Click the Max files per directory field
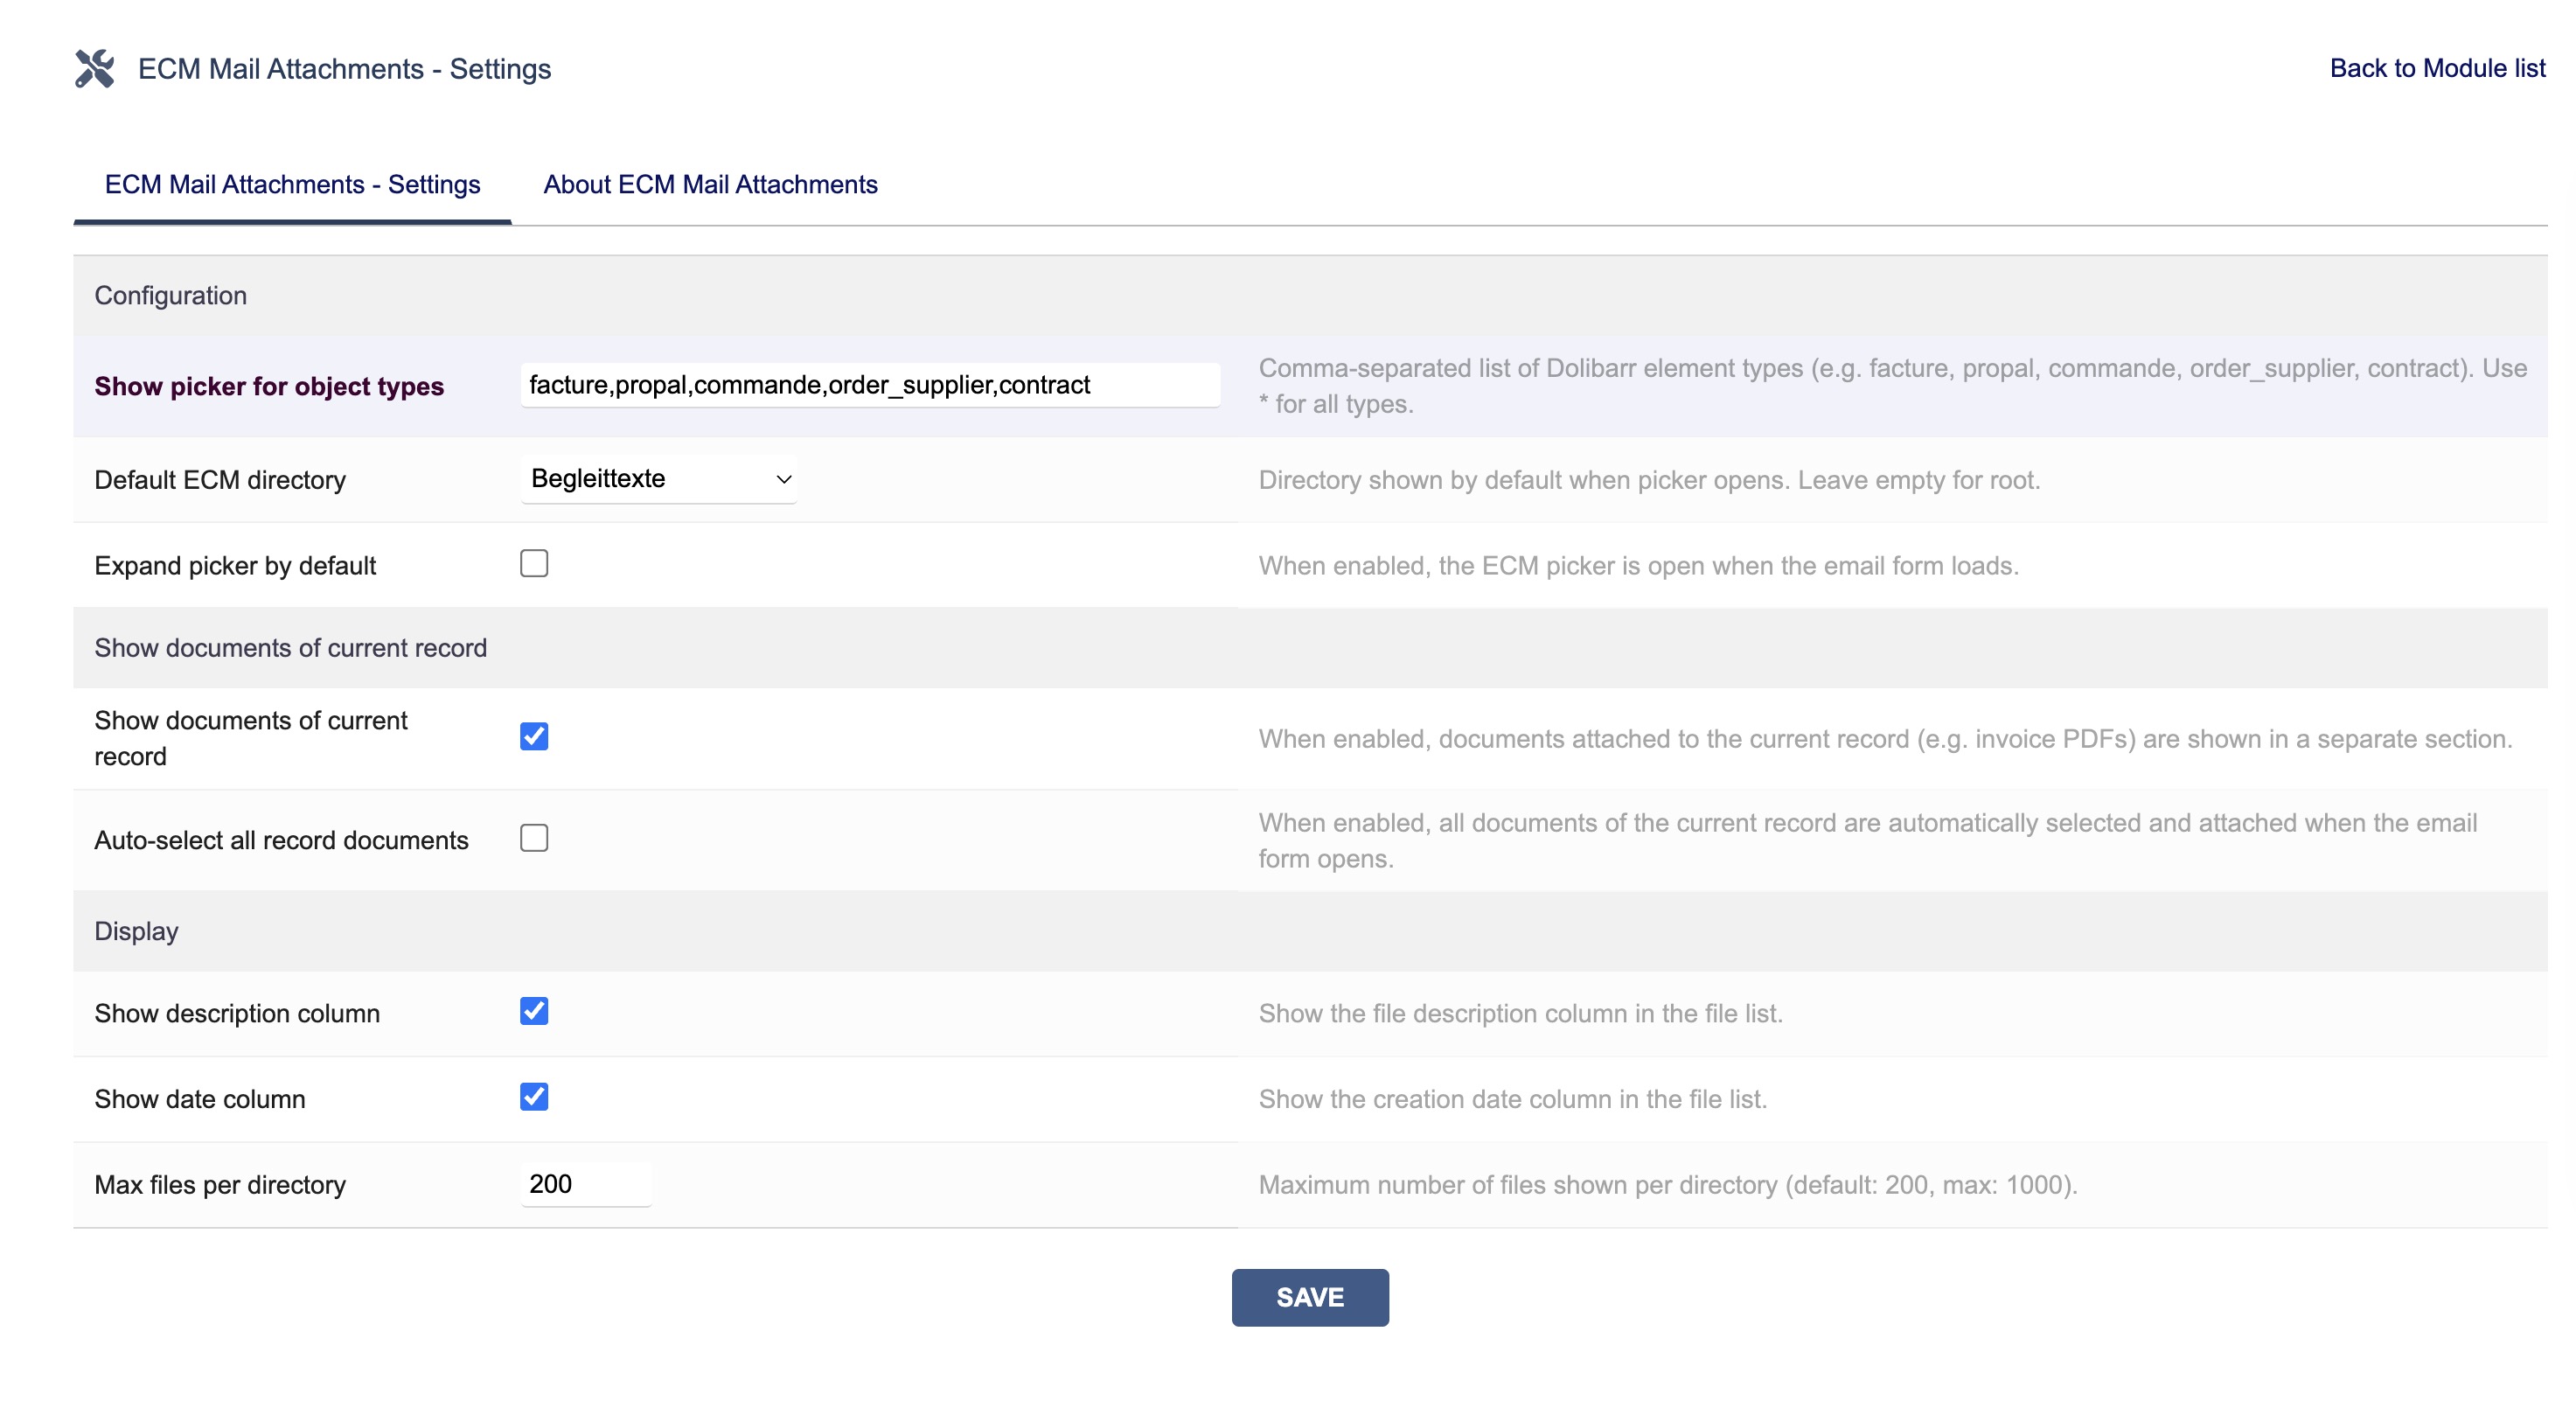This screenshot has width=2576, height=1422. [x=586, y=1184]
